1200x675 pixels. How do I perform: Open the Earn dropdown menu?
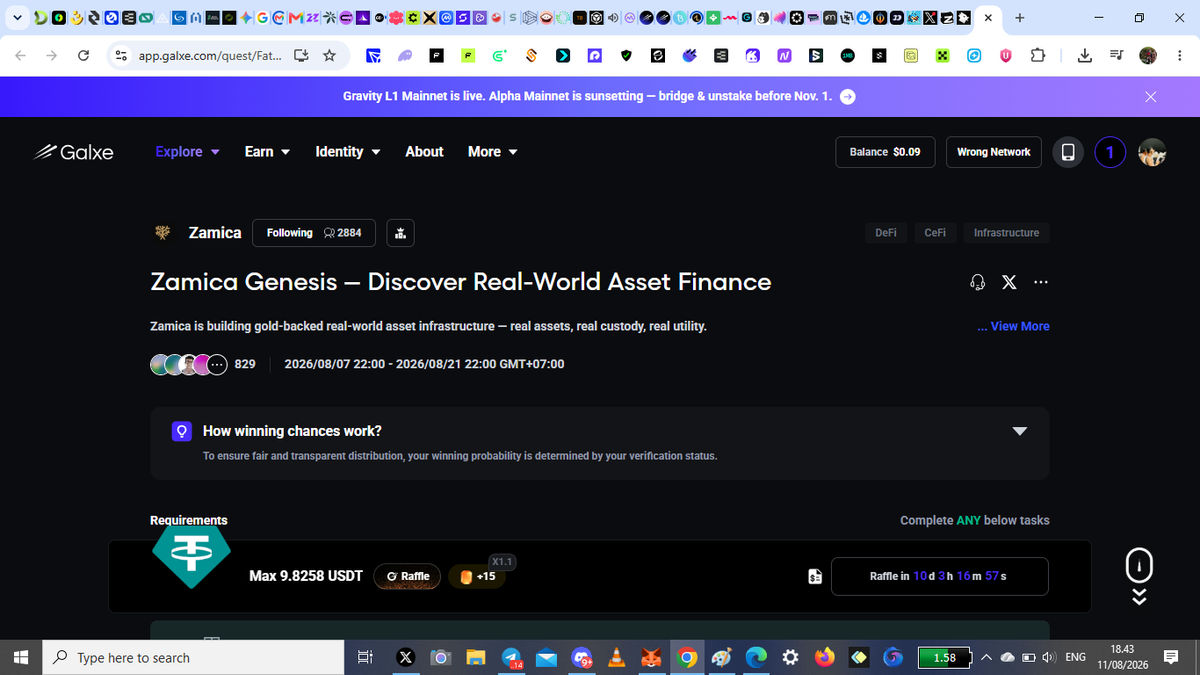click(267, 152)
